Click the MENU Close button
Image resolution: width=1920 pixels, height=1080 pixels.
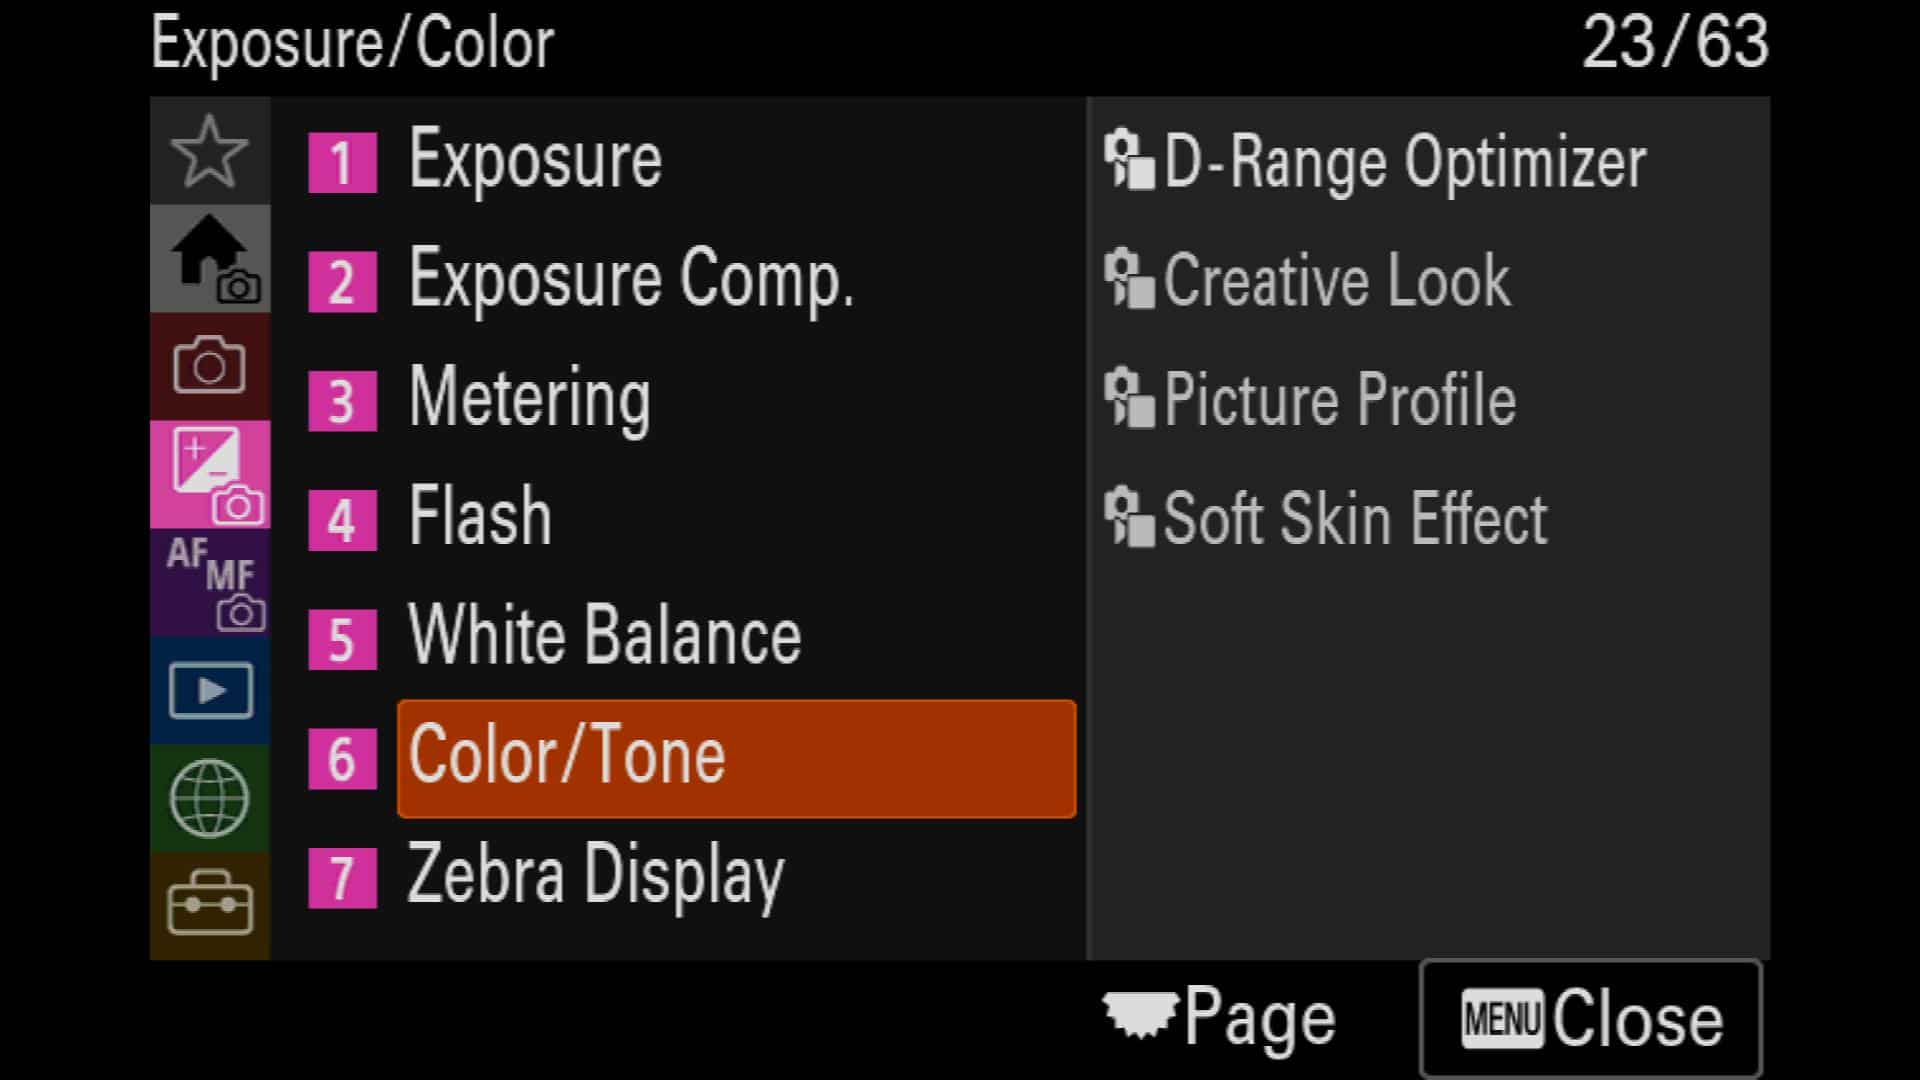(x=1590, y=1018)
